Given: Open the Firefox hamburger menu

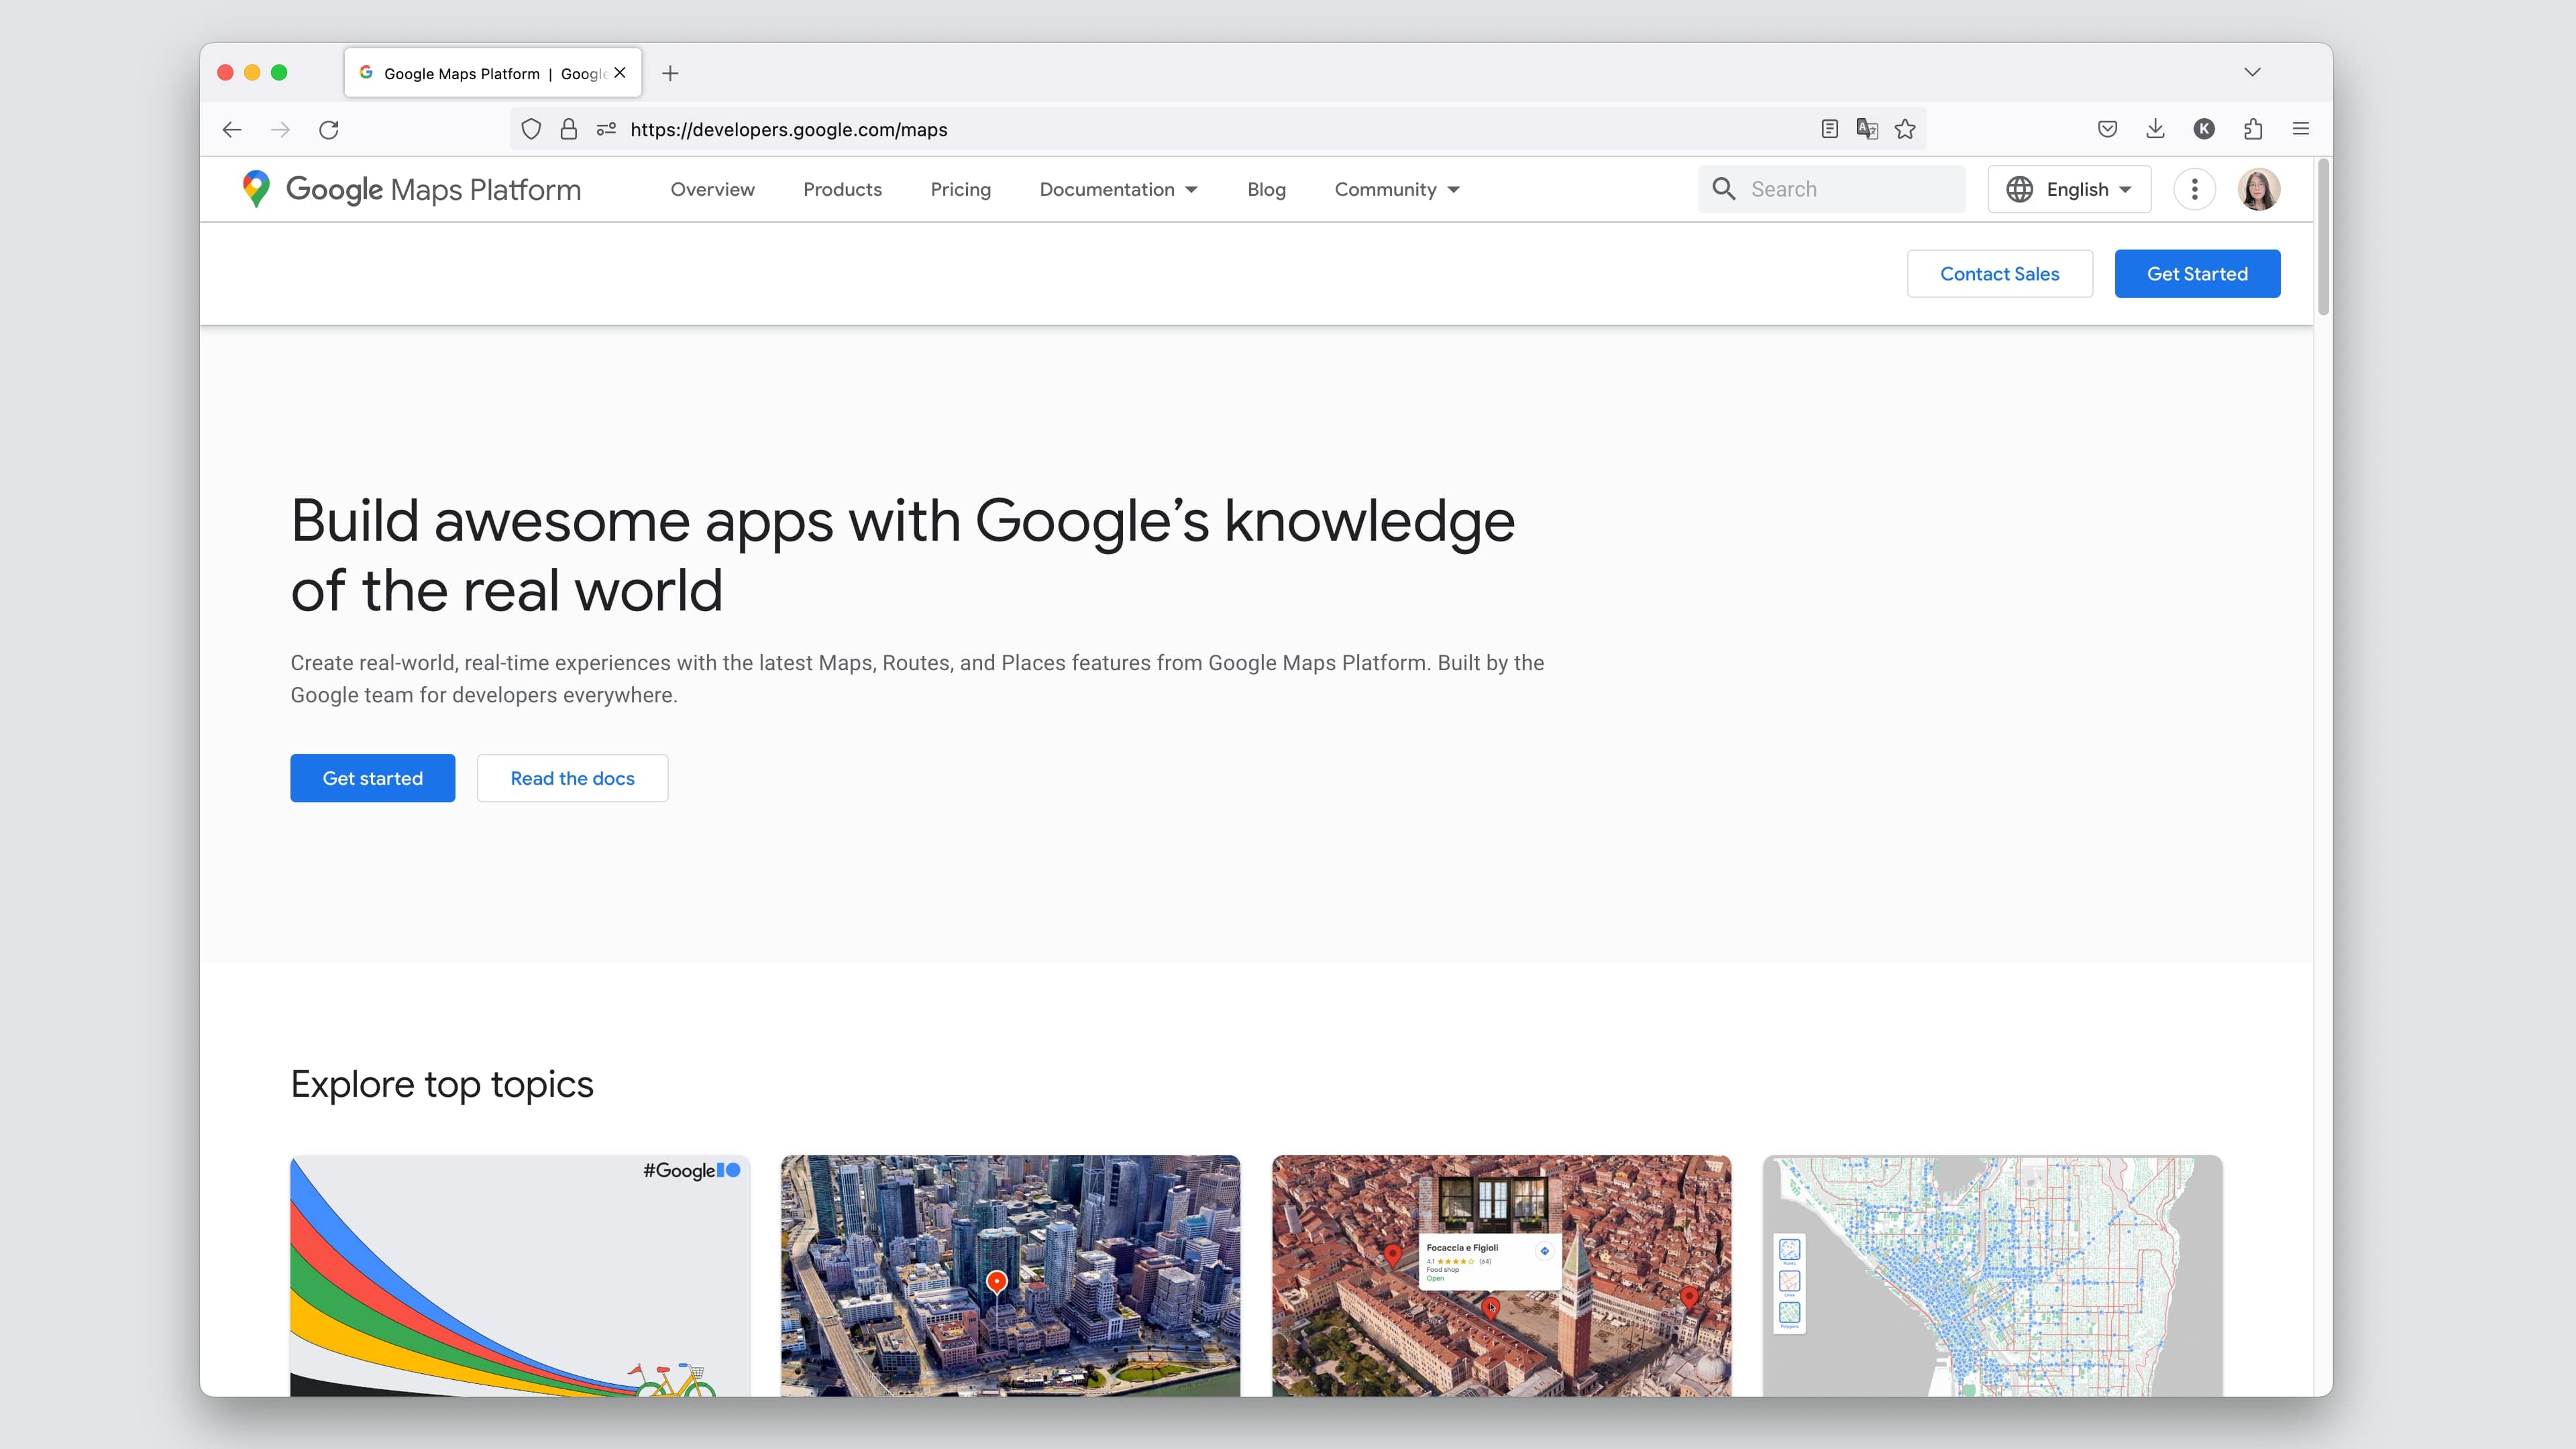Looking at the screenshot, I should pyautogui.click(x=2300, y=129).
